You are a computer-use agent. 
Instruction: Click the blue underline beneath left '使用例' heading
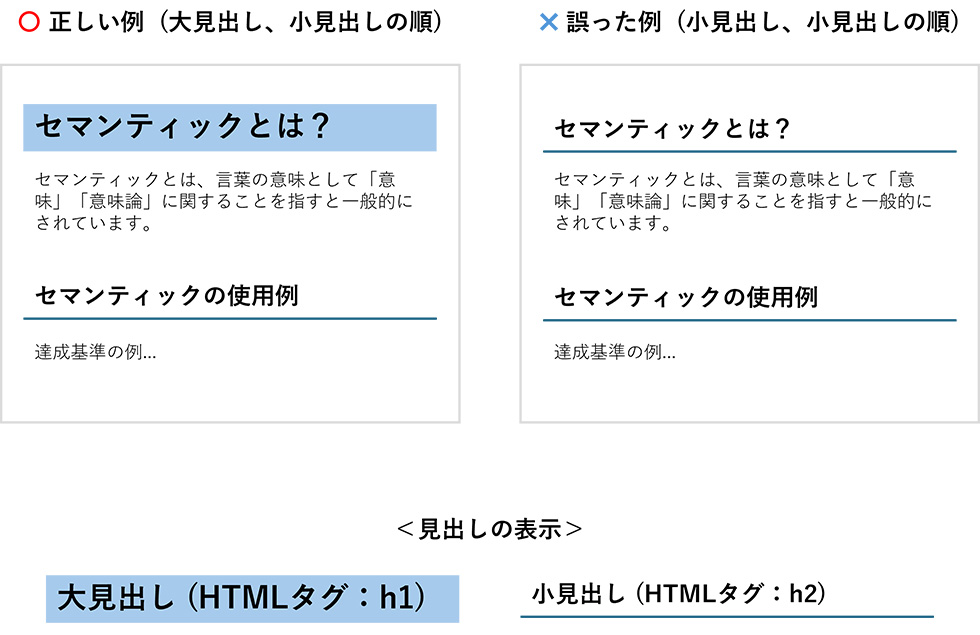tap(230, 319)
